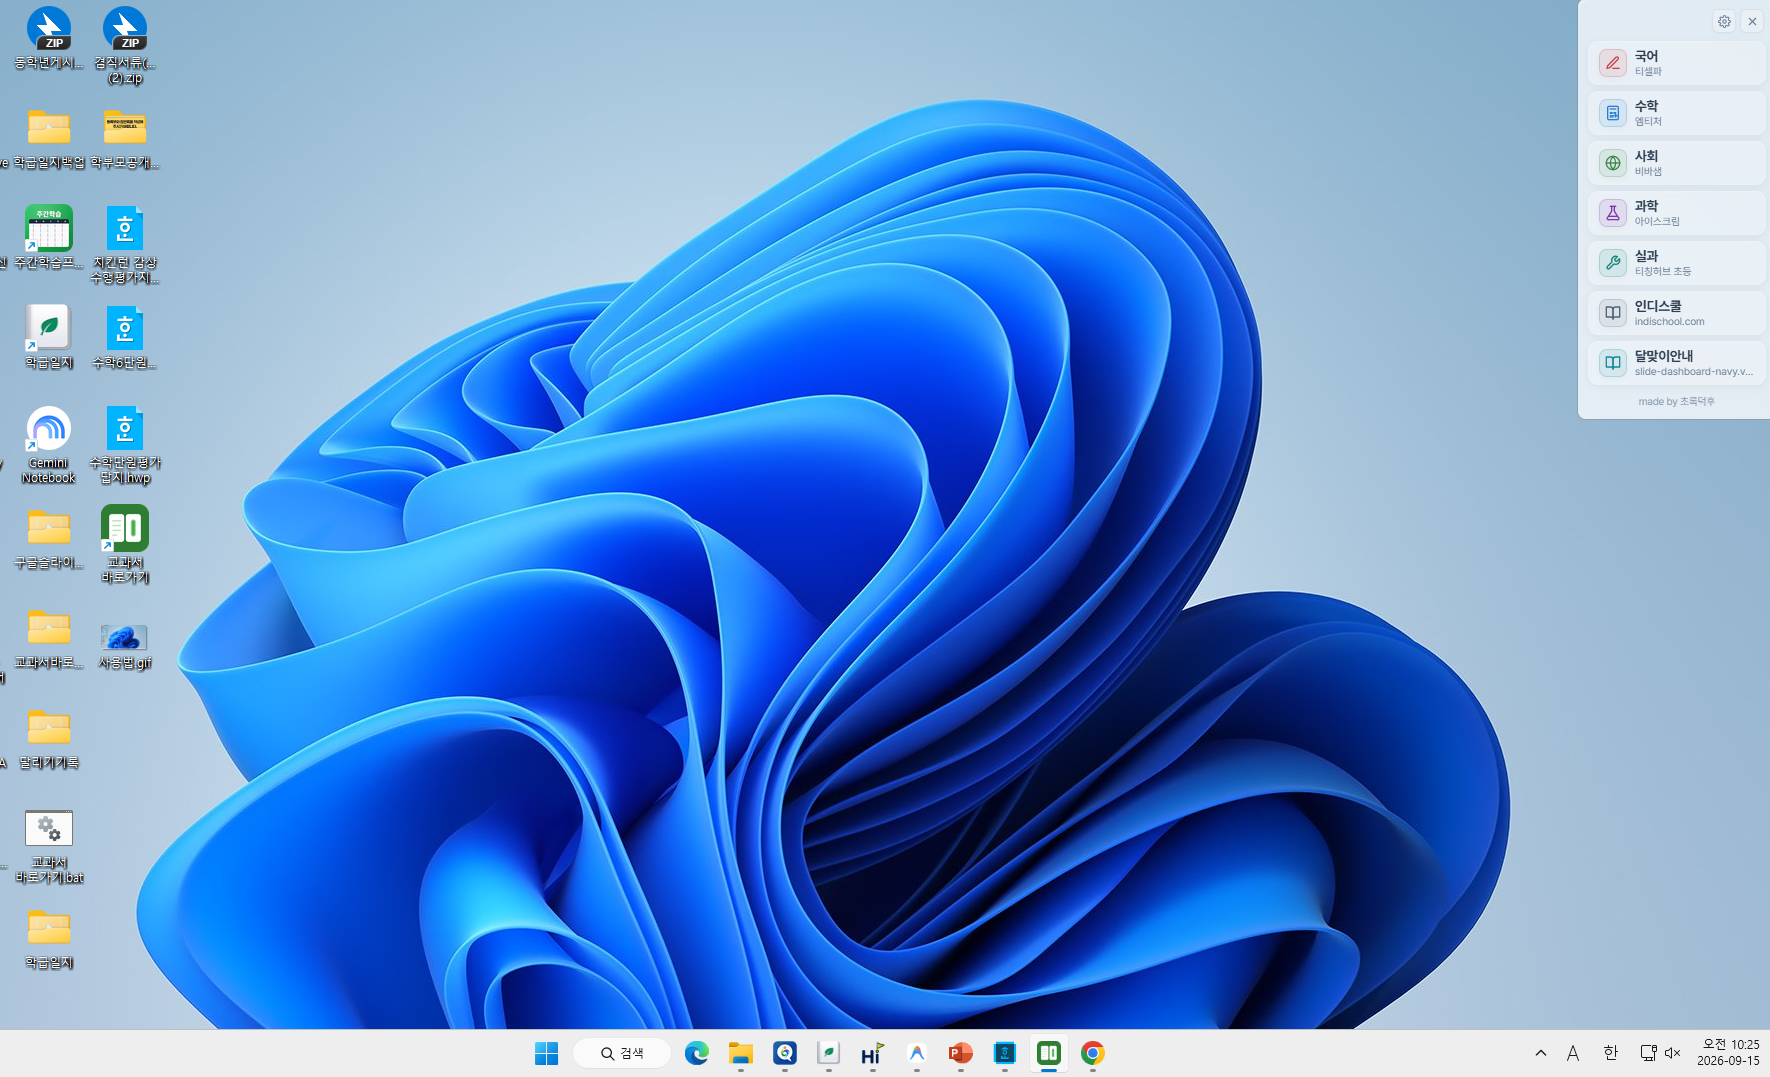Toggle the 한 Korean IME indicator
This screenshot has width=1770, height=1077.
(x=1610, y=1053)
